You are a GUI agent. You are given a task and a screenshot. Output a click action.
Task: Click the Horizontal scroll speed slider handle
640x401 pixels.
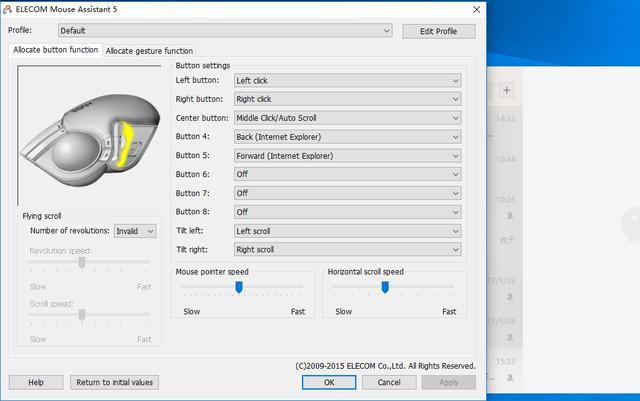point(385,287)
